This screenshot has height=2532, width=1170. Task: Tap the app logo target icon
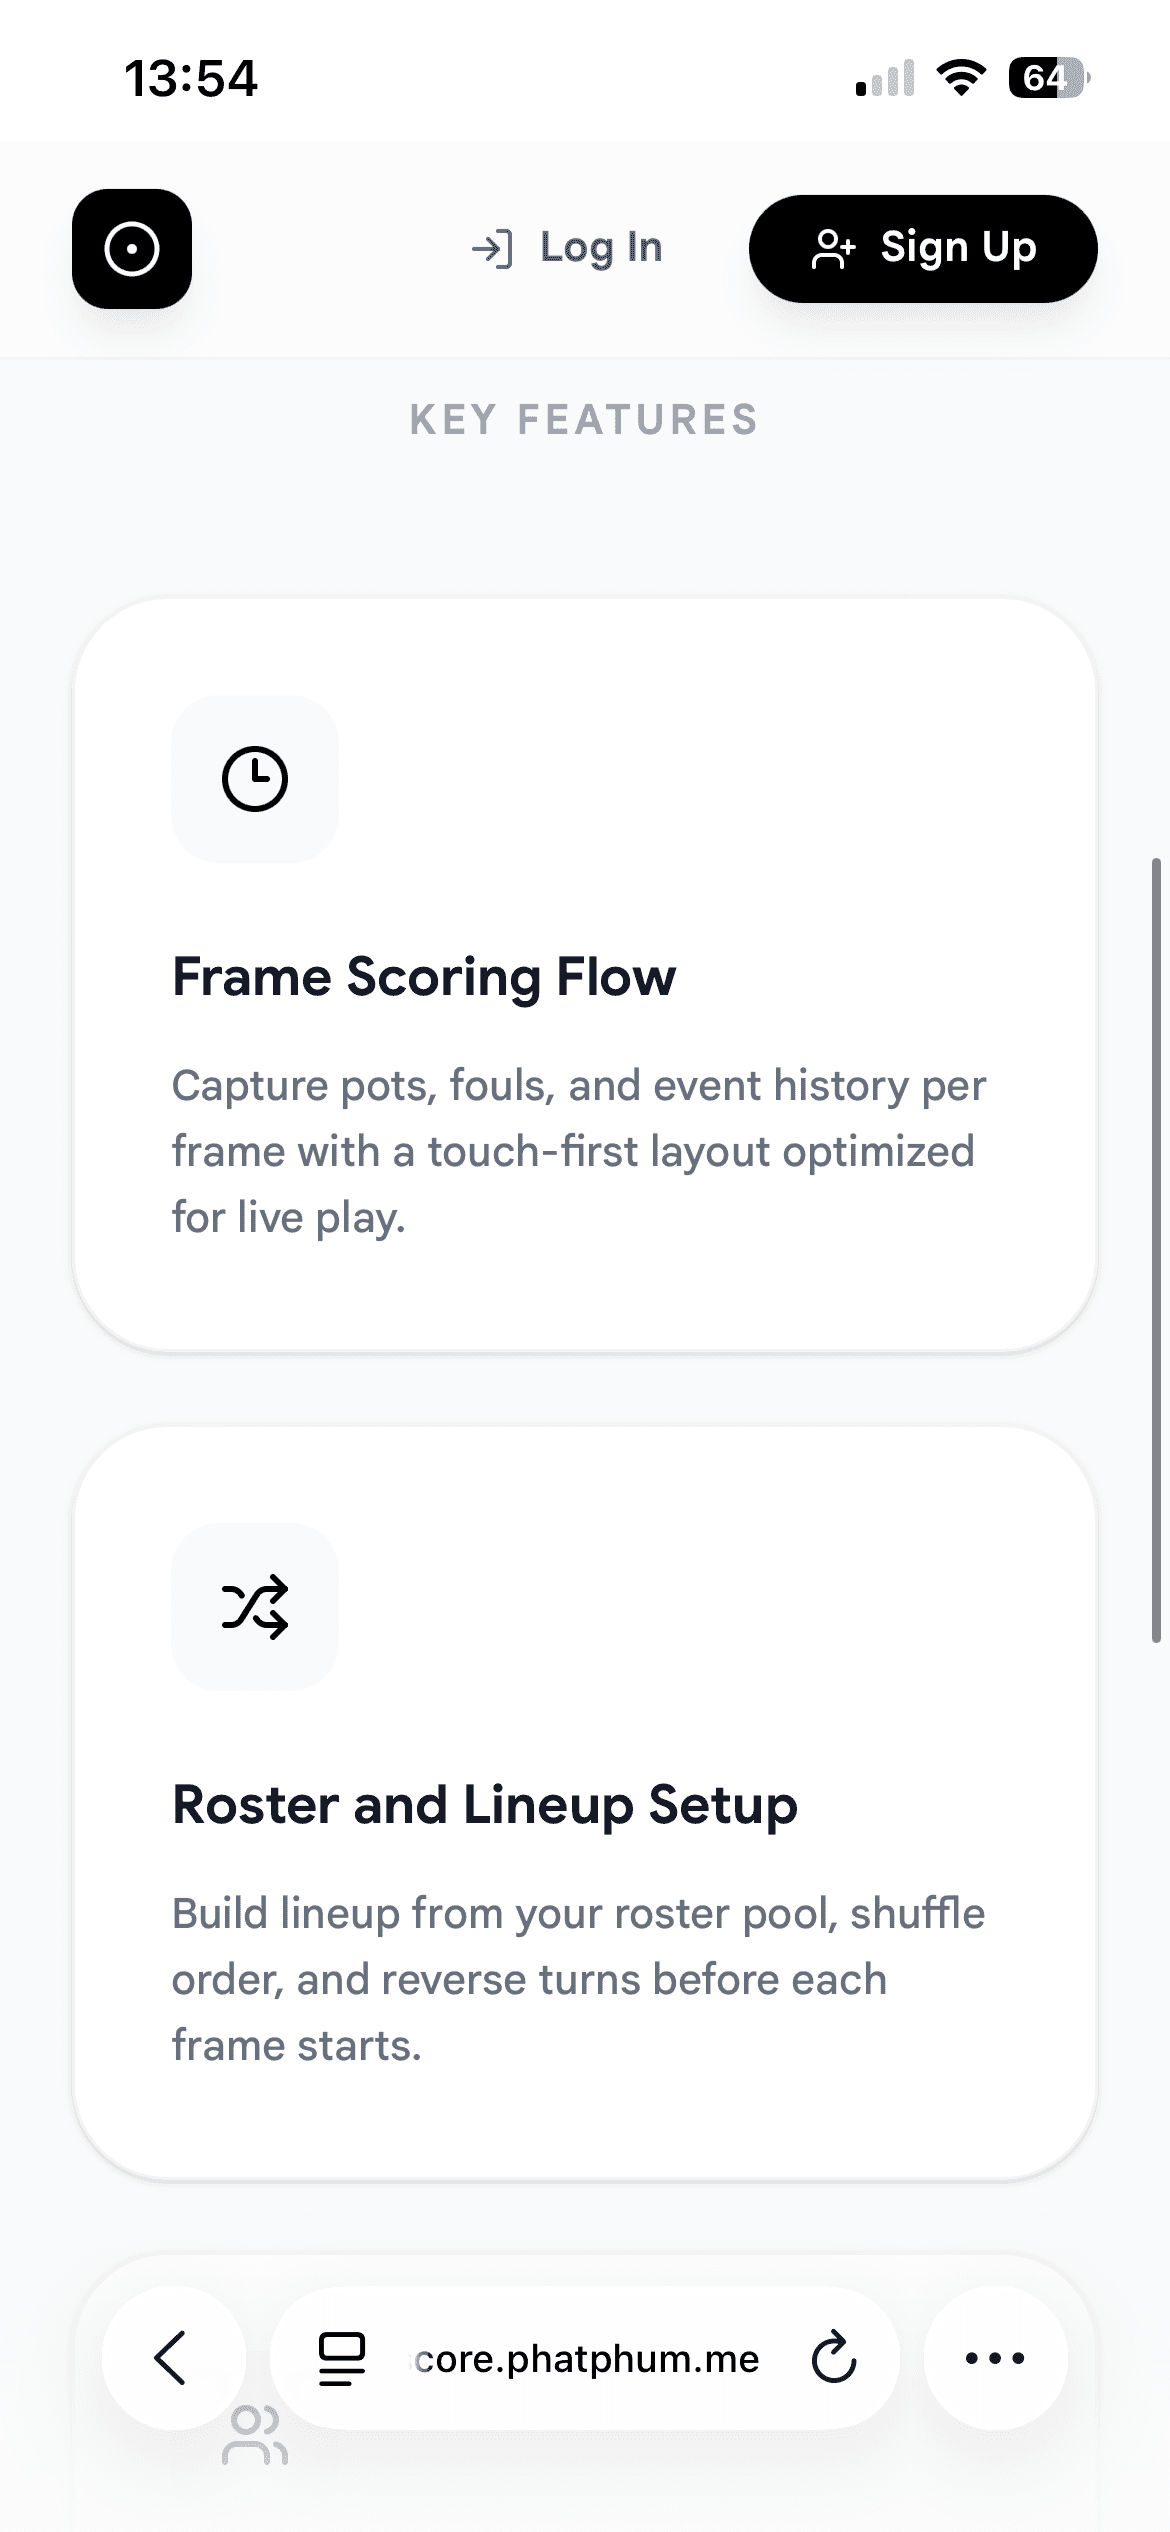click(x=132, y=249)
